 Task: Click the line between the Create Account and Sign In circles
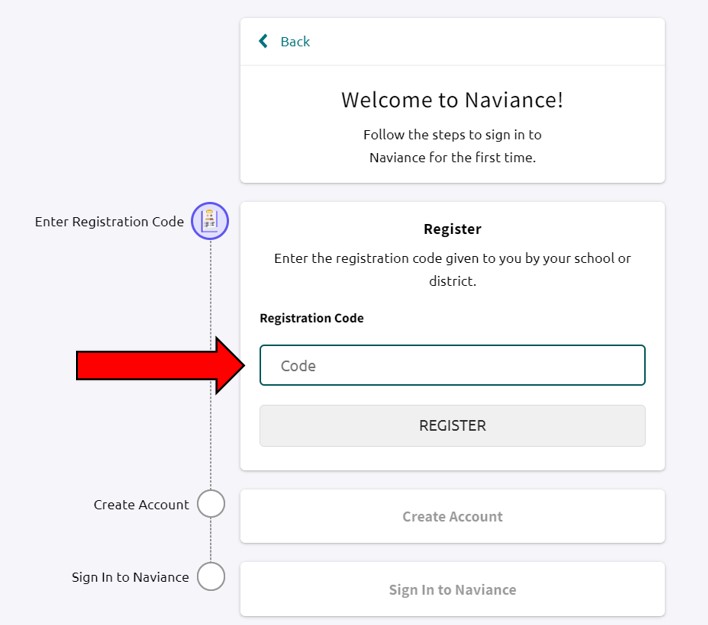(210, 540)
